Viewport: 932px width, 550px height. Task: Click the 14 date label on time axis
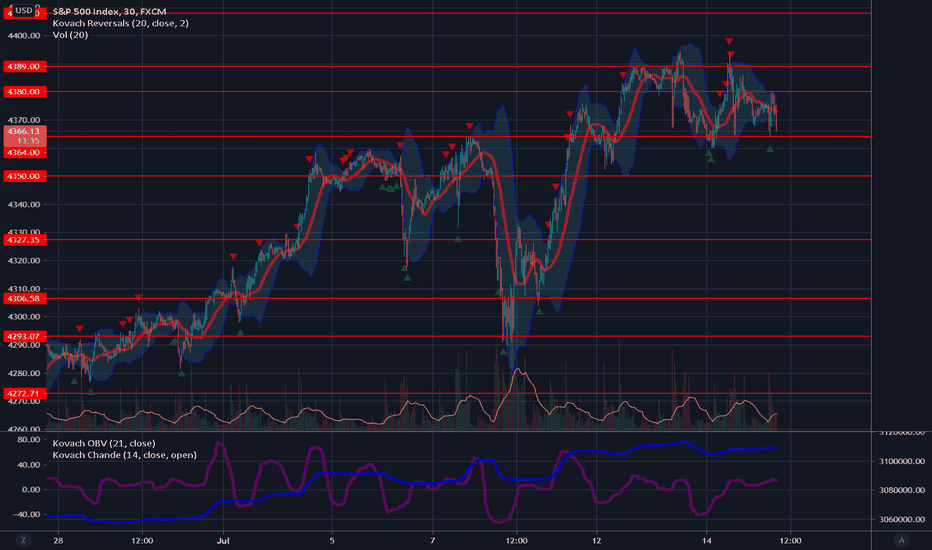(x=706, y=541)
